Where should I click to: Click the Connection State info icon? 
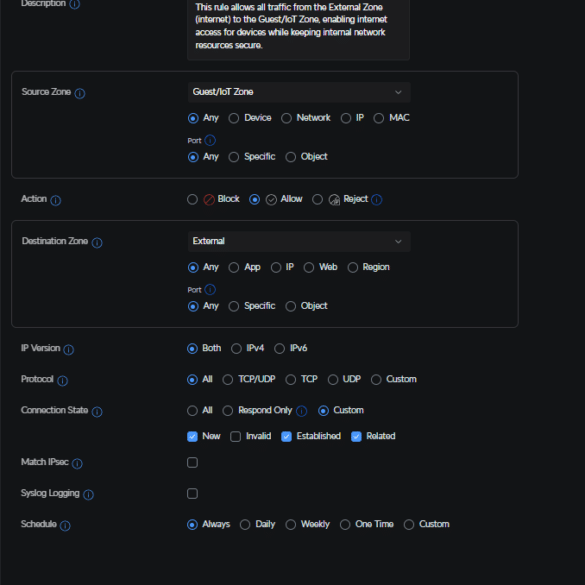97,412
